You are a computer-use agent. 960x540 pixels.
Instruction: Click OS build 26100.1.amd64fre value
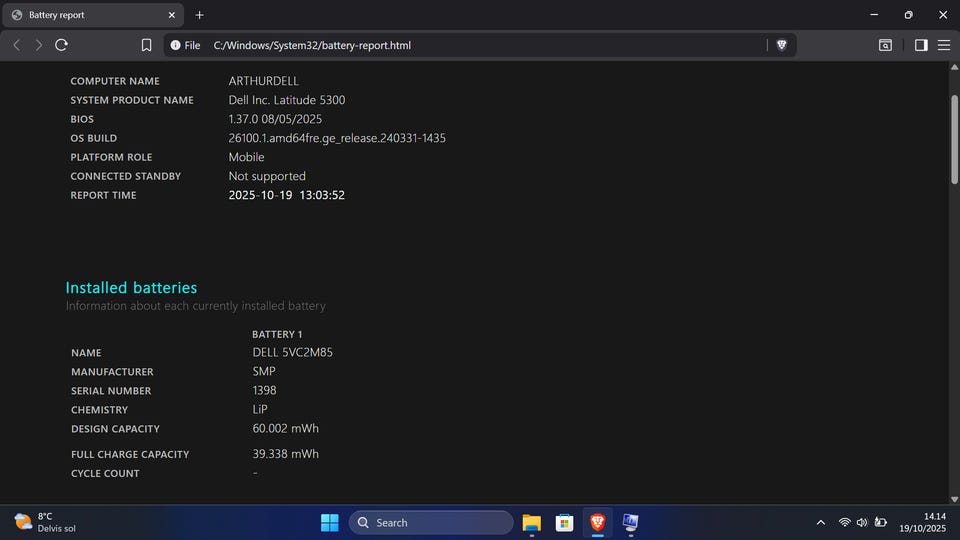tap(337, 138)
